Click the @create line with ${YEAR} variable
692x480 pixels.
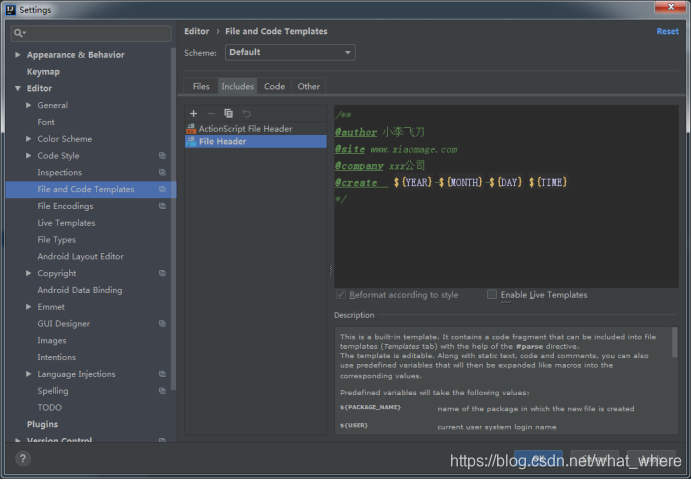[451, 182]
